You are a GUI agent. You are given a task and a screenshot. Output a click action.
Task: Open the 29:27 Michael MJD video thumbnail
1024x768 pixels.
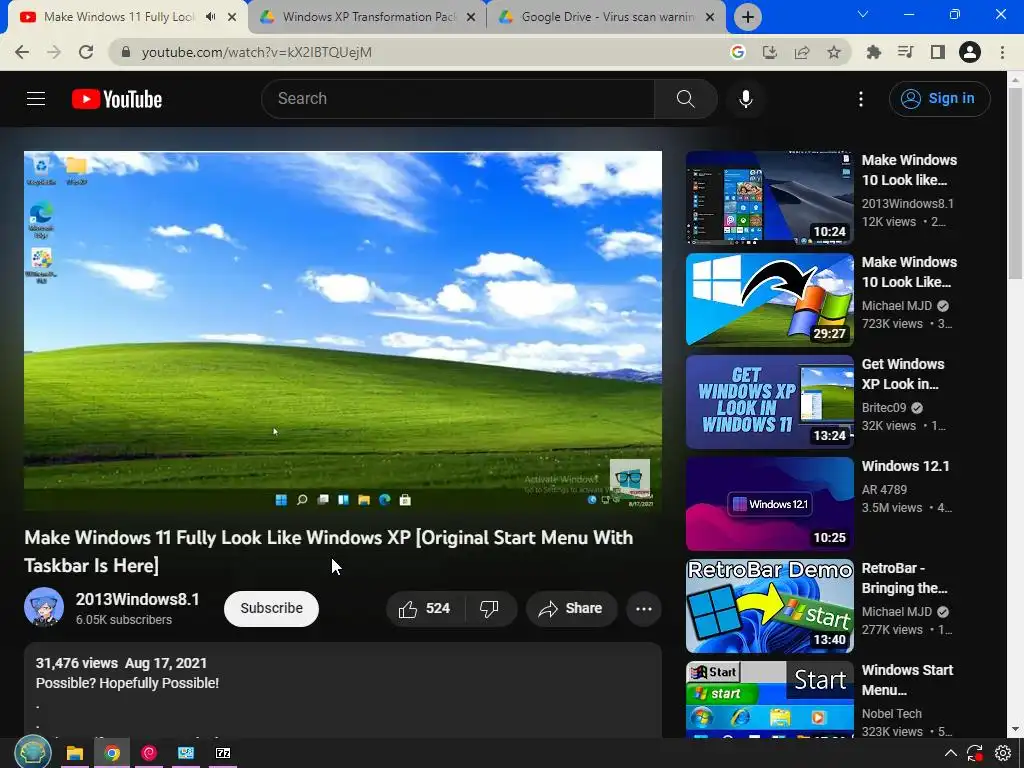pos(769,300)
